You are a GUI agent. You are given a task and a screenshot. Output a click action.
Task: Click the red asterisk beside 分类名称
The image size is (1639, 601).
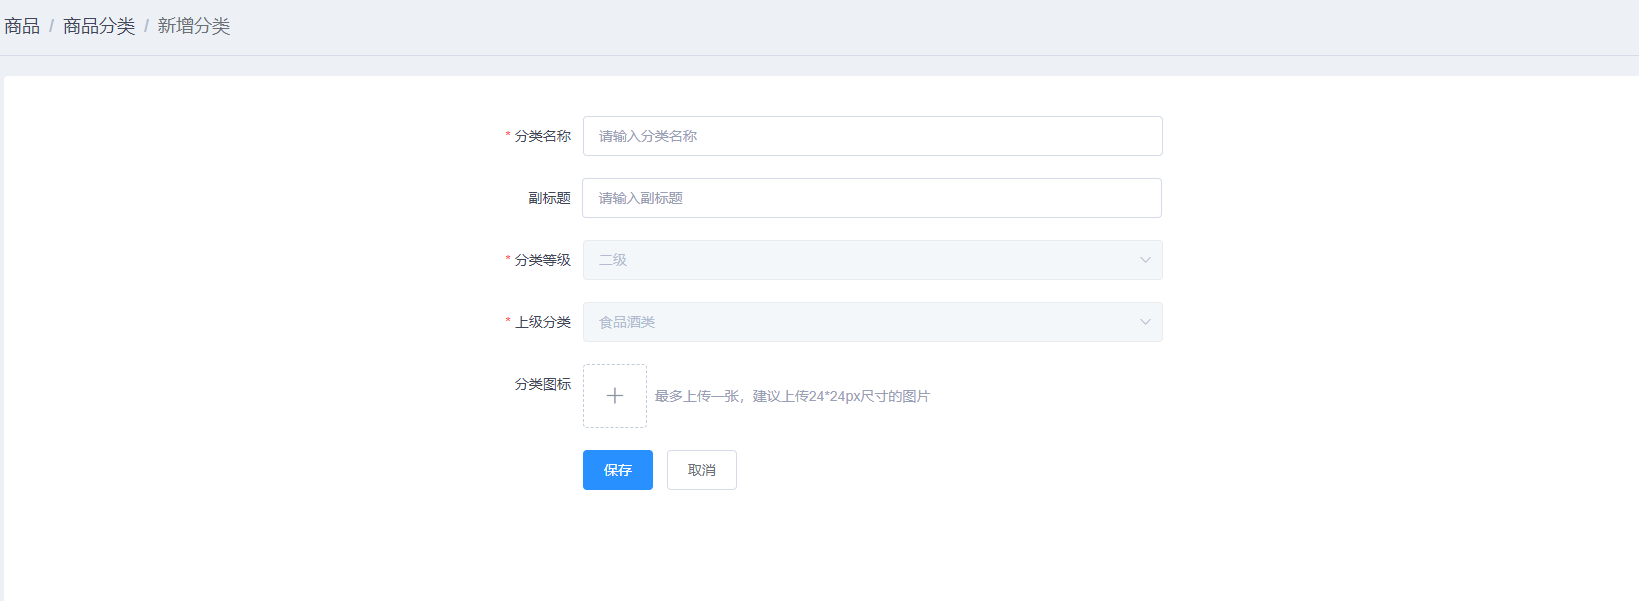508,135
